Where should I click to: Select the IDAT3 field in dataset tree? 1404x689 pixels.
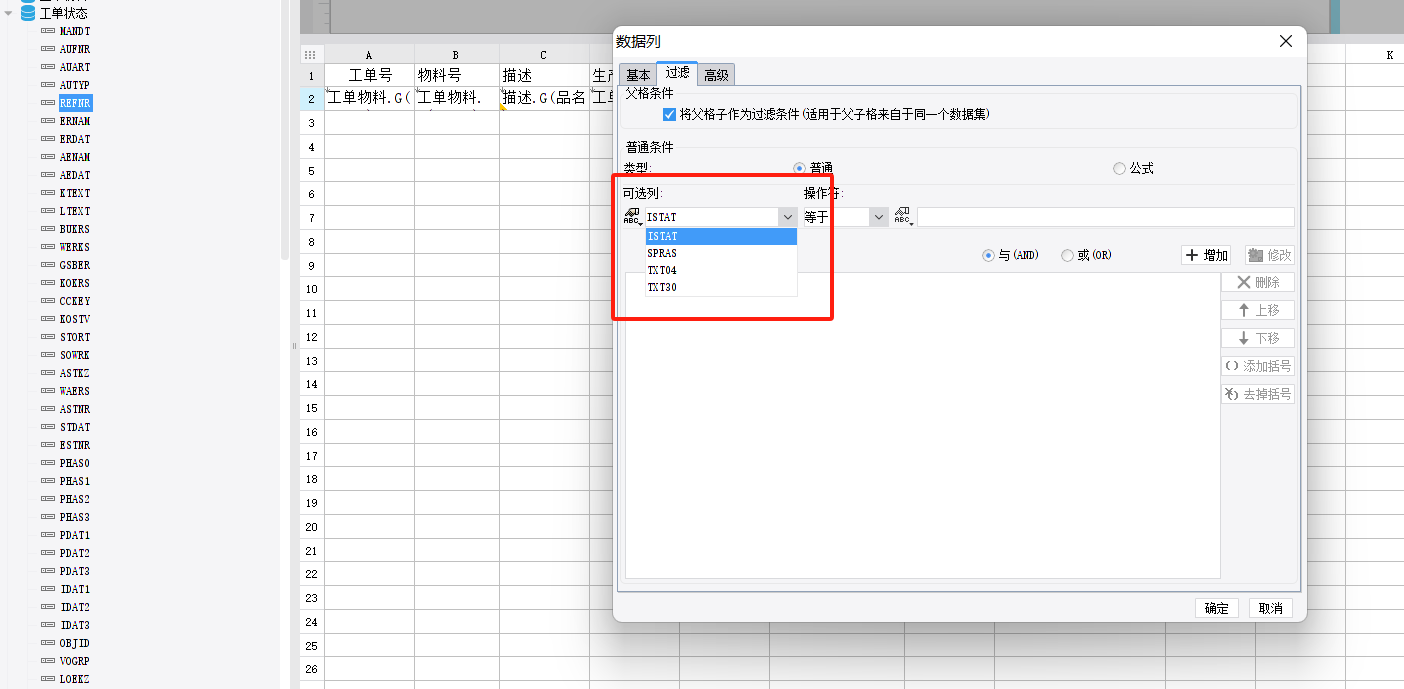tap(74, 625)
